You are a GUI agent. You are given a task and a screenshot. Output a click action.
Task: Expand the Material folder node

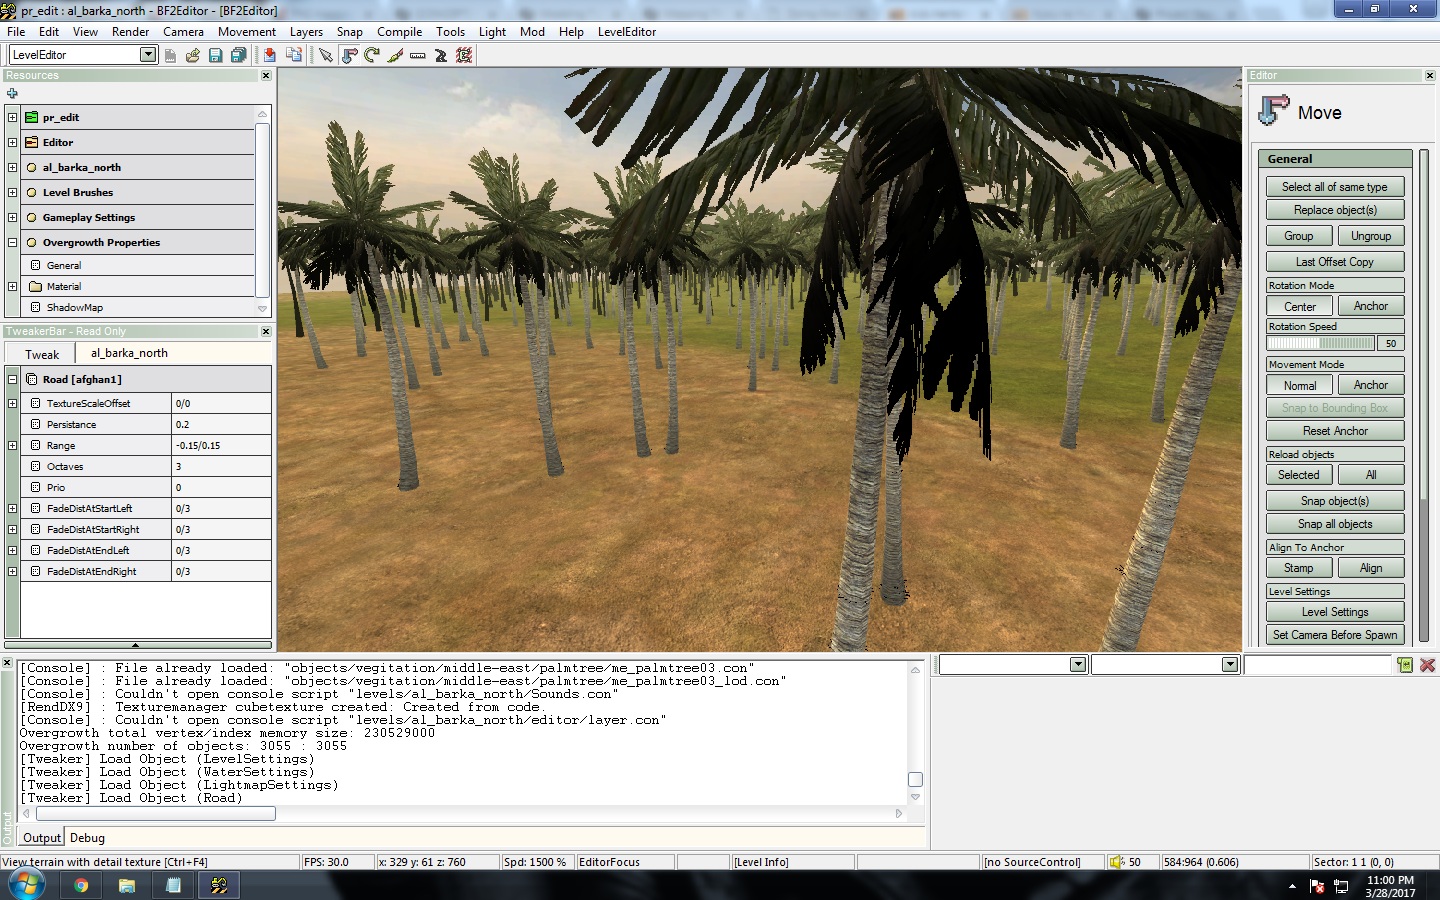tap(12, 286)
